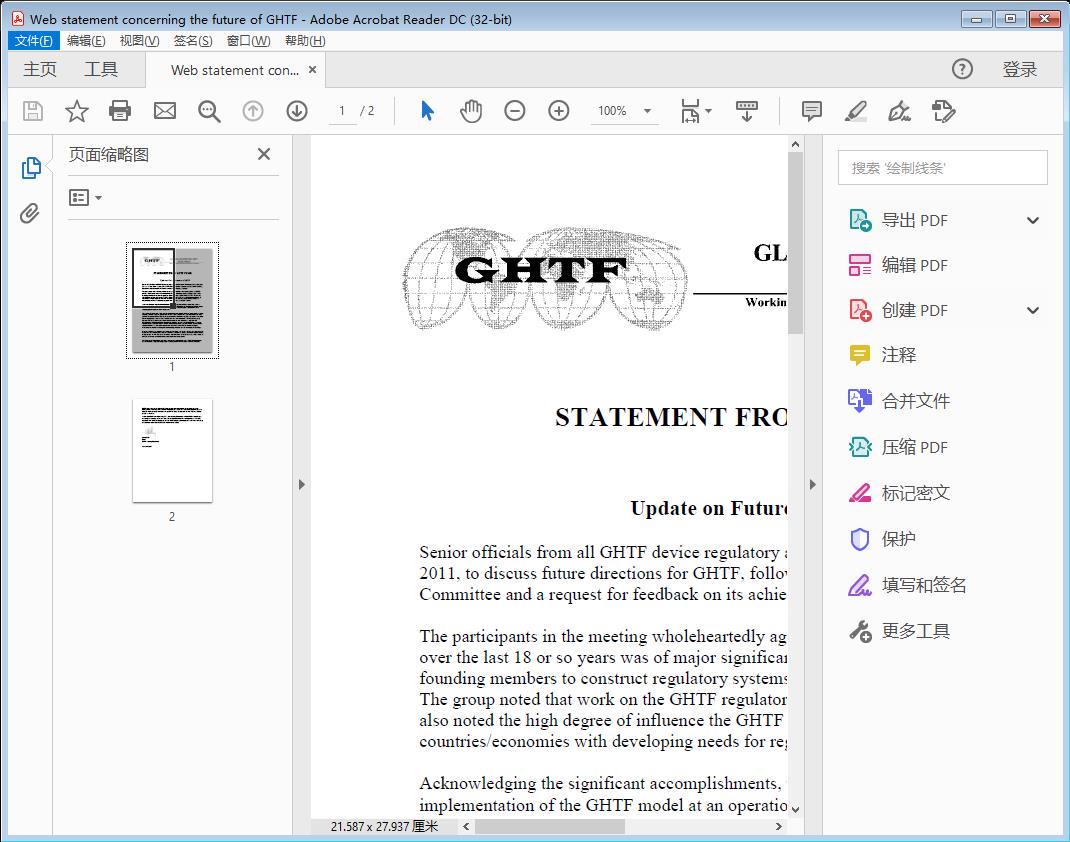The height and width of the screenshot is (842, 1070).
Task: Select the highlight pencil tool
Action: click(855, 110)
